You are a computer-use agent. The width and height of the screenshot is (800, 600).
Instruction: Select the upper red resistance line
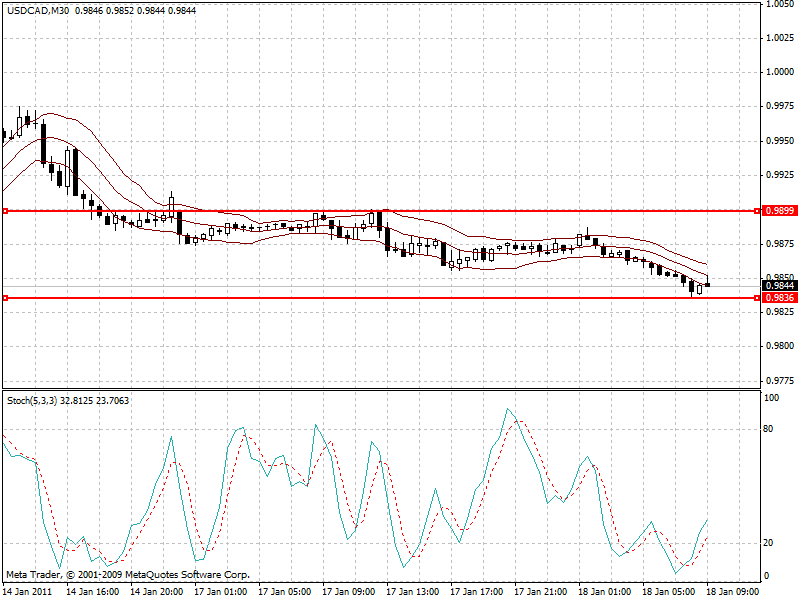coord(400,210)
